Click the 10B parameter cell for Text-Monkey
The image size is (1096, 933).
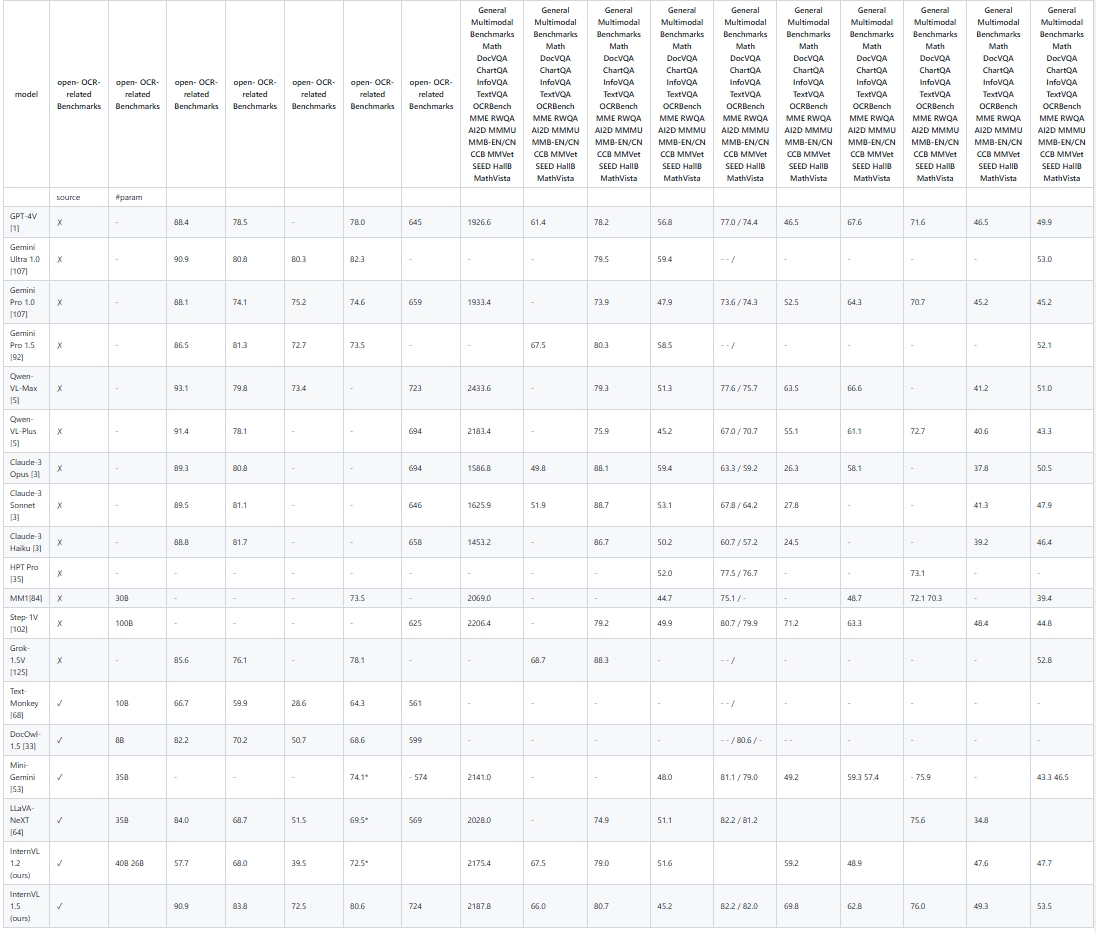coord(138,703)
